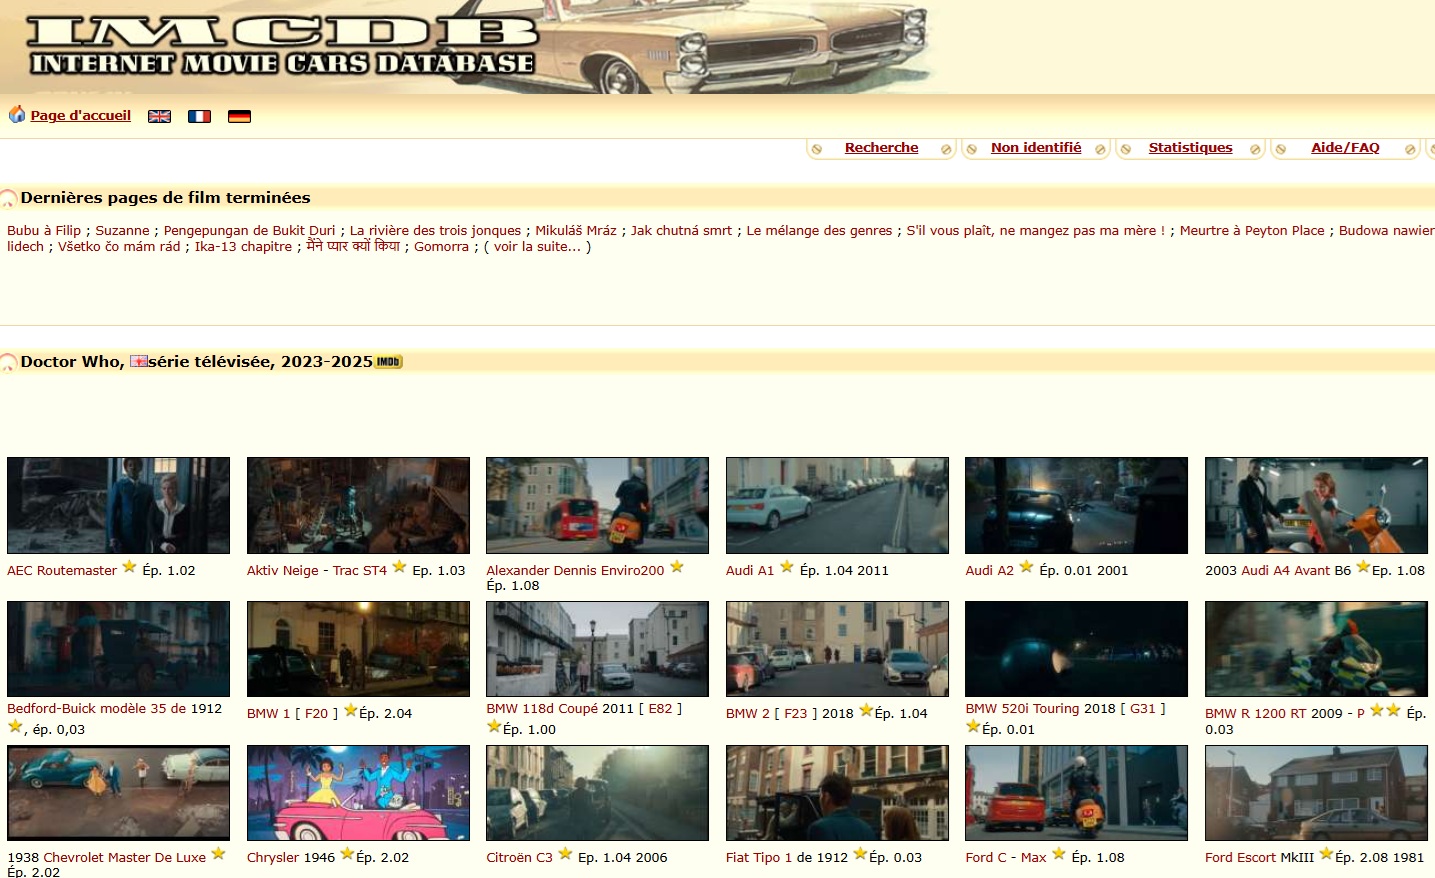Open the AEC Routemaster vehicle link
The width and height of the screenshot is (1435, 878).
[x=62, y=571]
